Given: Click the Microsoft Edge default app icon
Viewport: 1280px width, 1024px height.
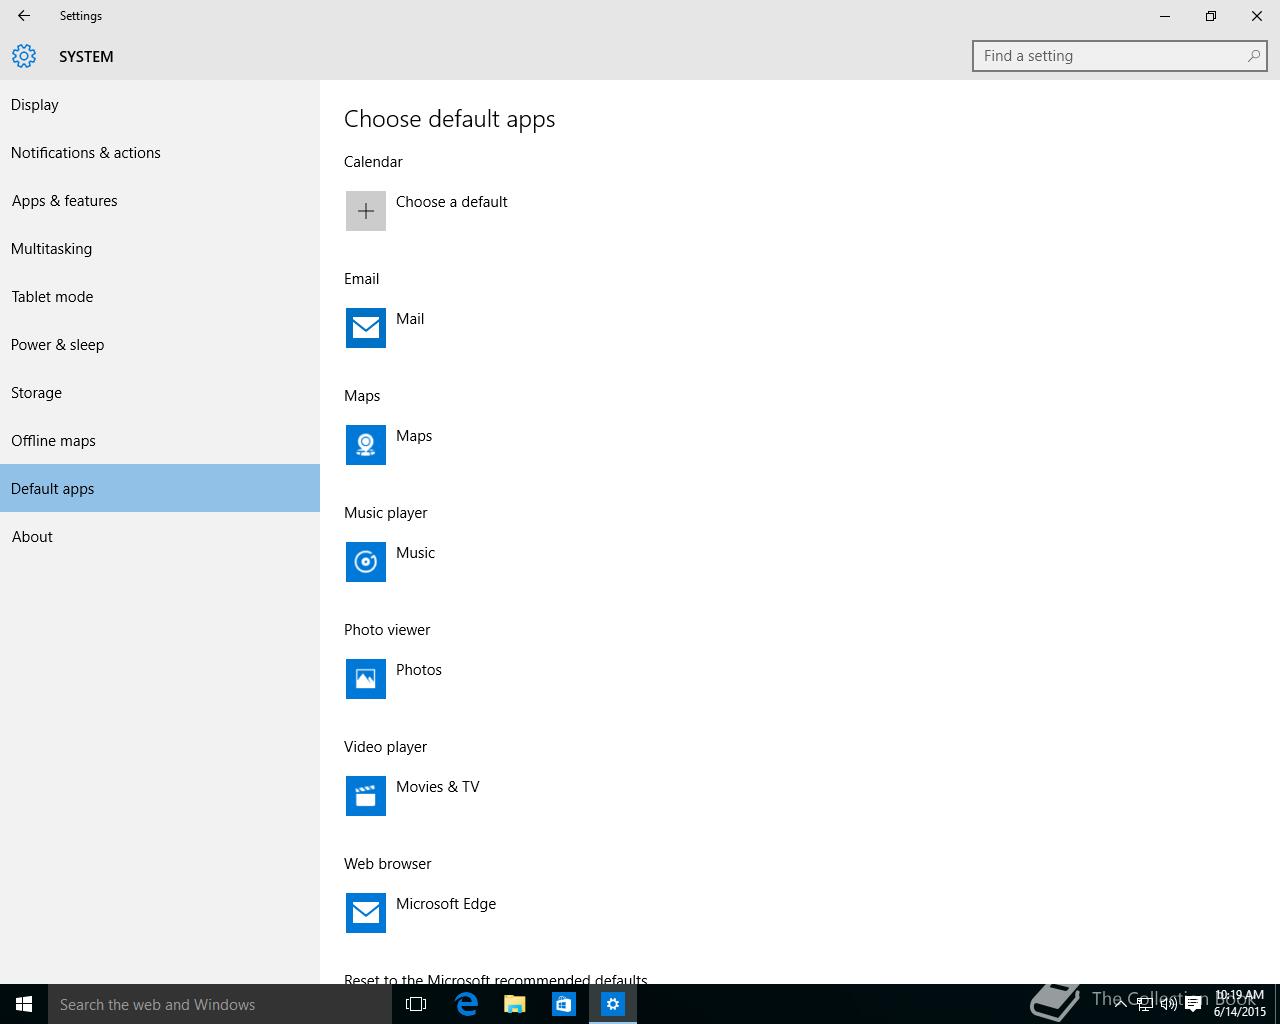Looking at the screenshot, I should [x=366, y=913].
